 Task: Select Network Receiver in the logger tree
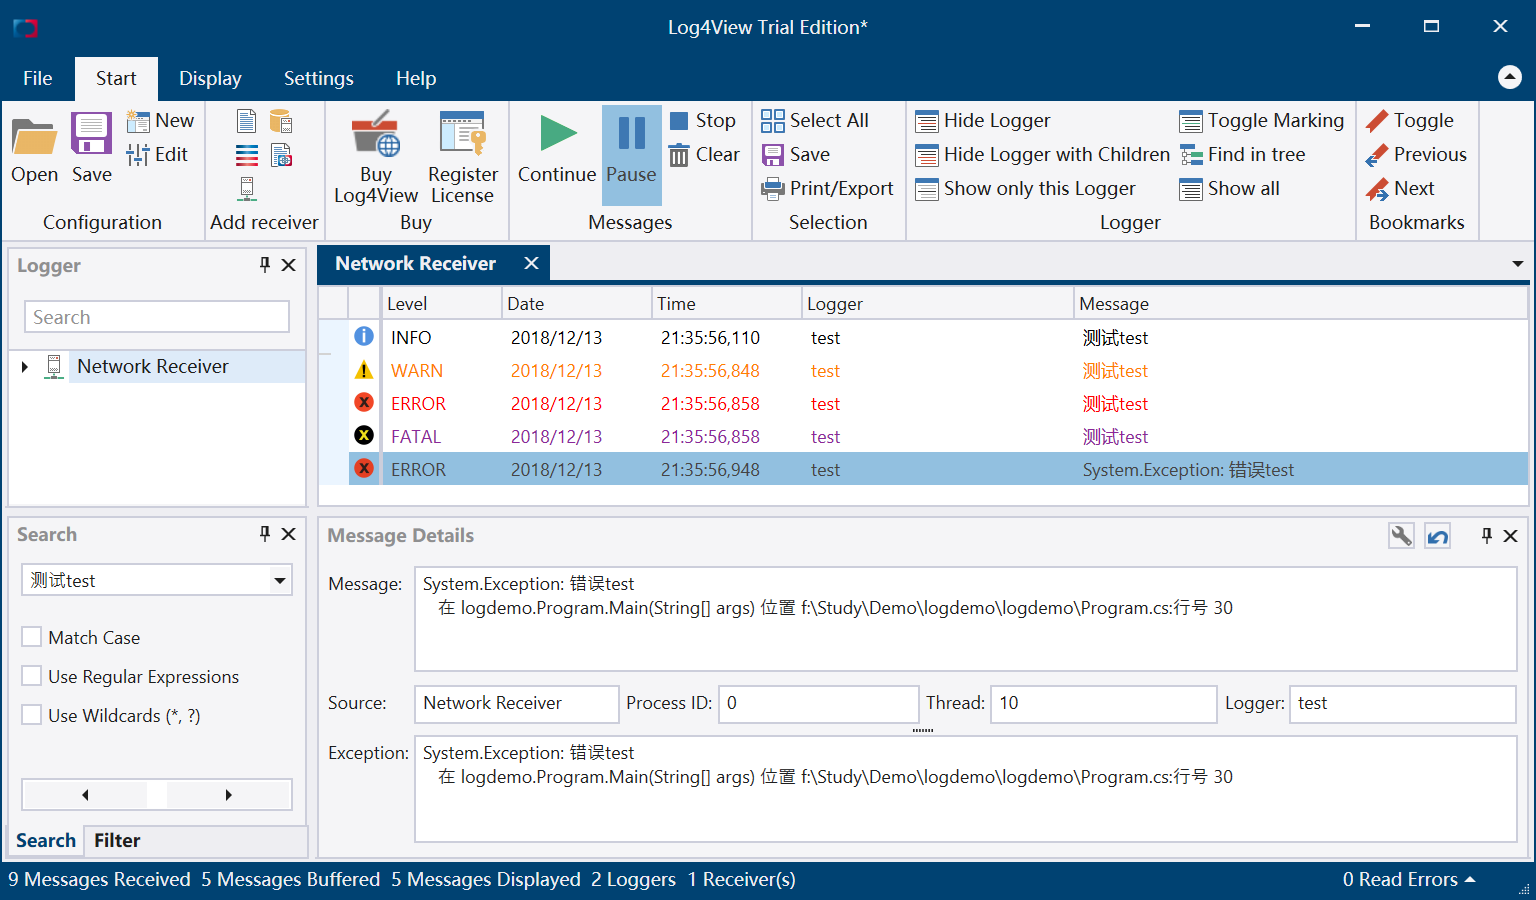point(153,367)
